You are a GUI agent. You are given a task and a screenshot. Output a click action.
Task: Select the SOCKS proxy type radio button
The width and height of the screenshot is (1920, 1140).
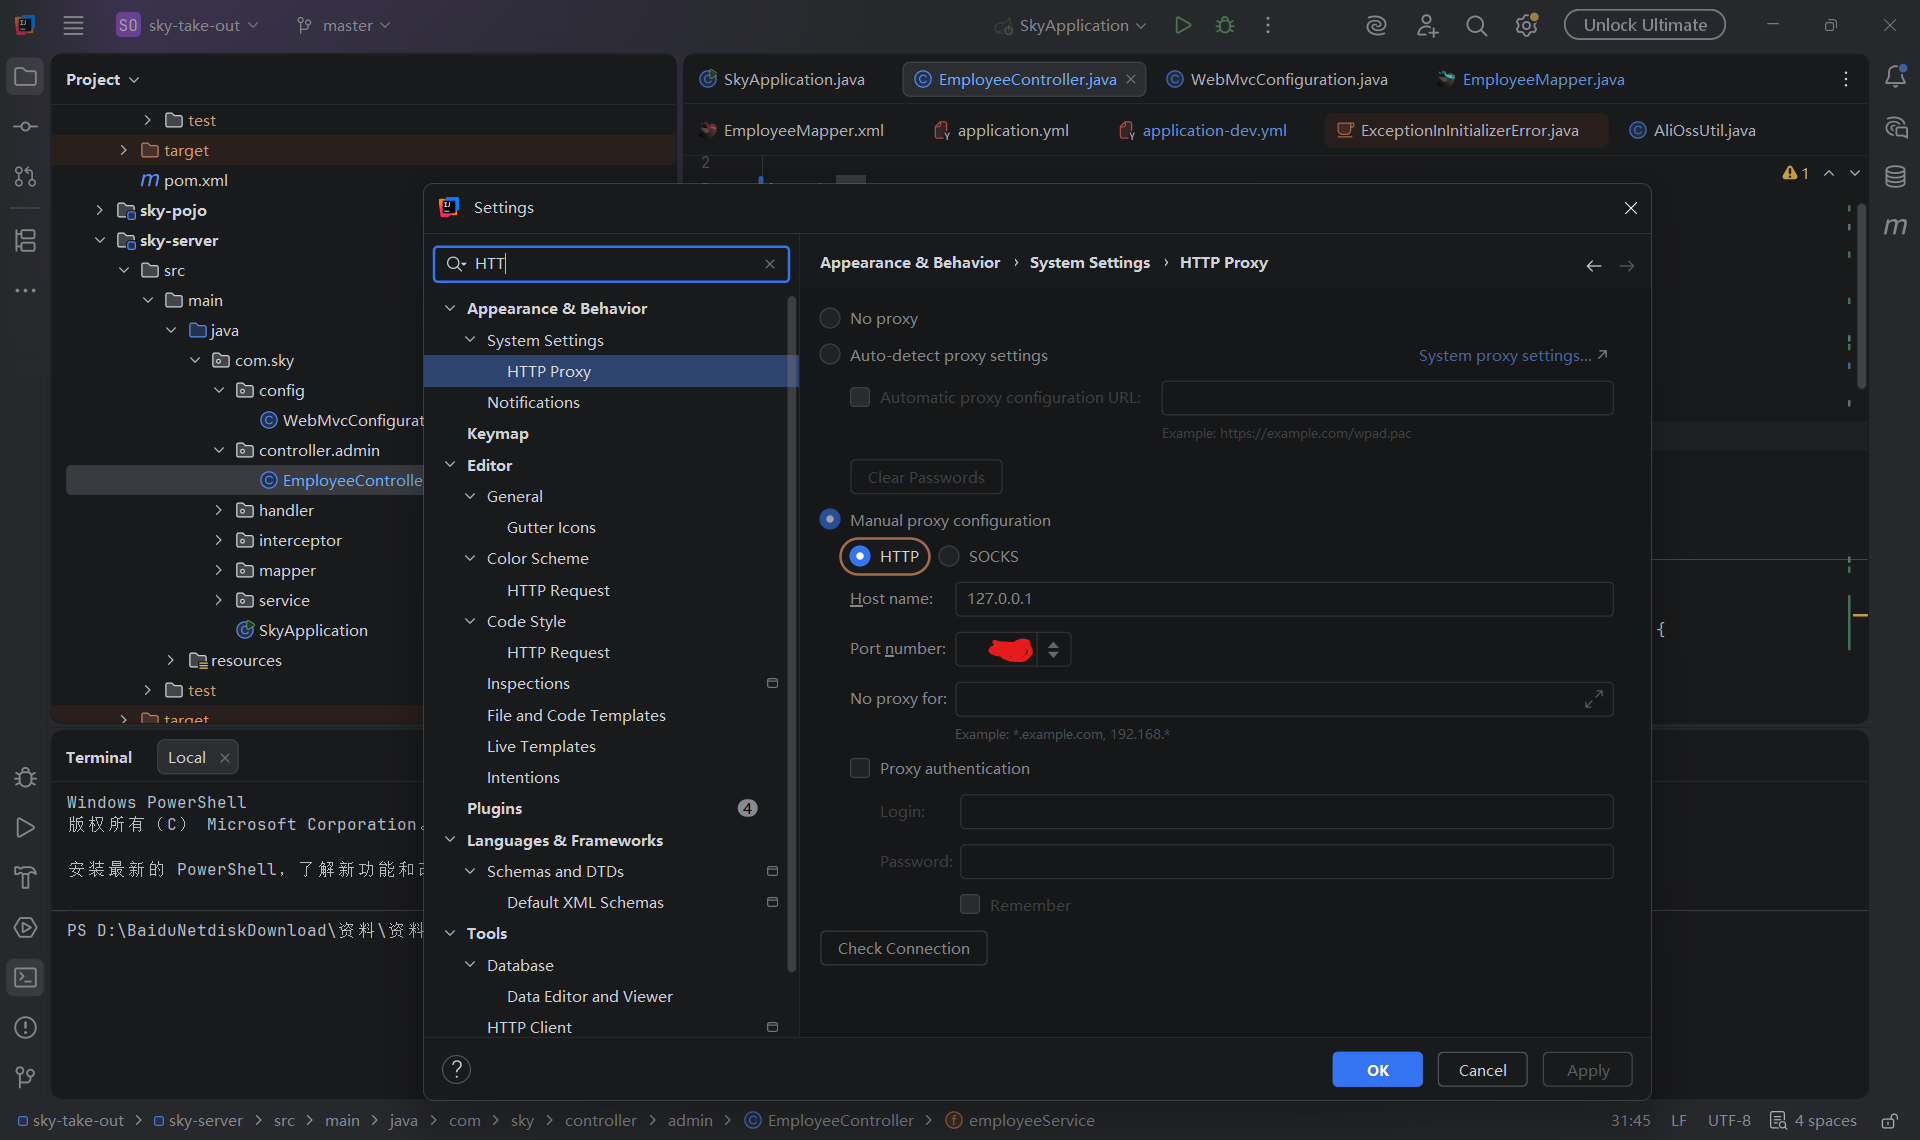[949, 556]
